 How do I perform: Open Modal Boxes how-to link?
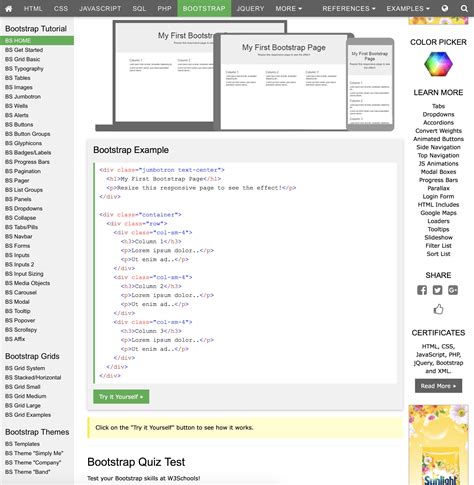tap(438, 172)
